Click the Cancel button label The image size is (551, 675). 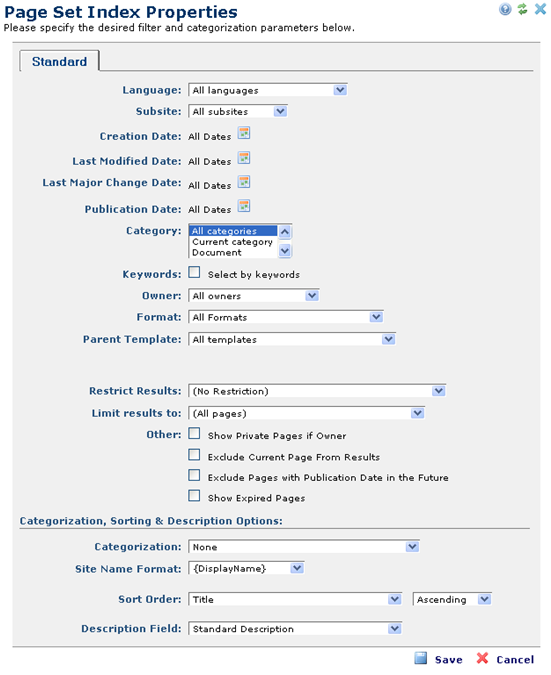coord(515,660)
